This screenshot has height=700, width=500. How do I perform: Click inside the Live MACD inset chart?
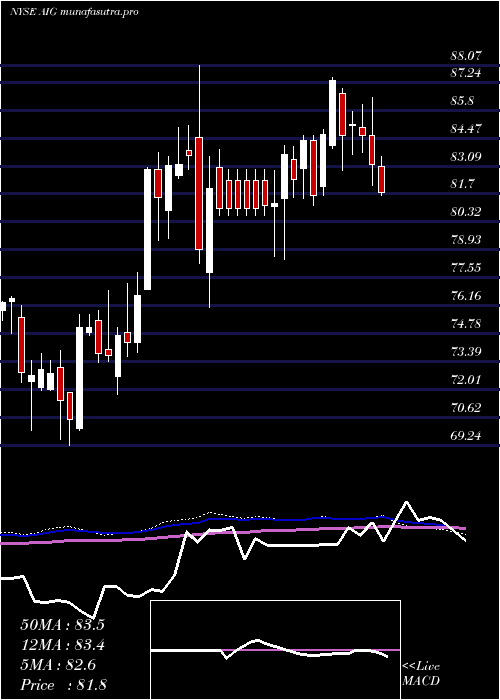click(275, 650)
